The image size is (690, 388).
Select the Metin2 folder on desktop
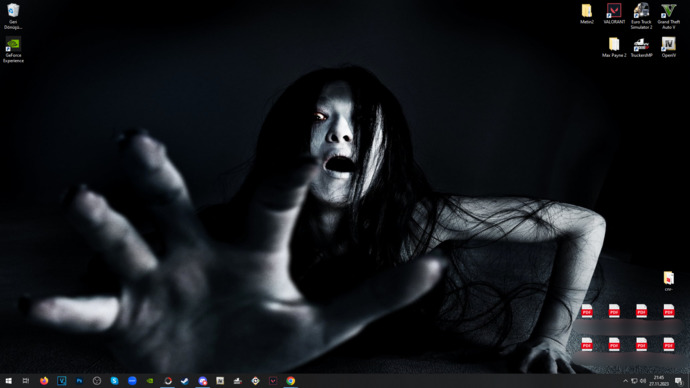pos(587,14)
